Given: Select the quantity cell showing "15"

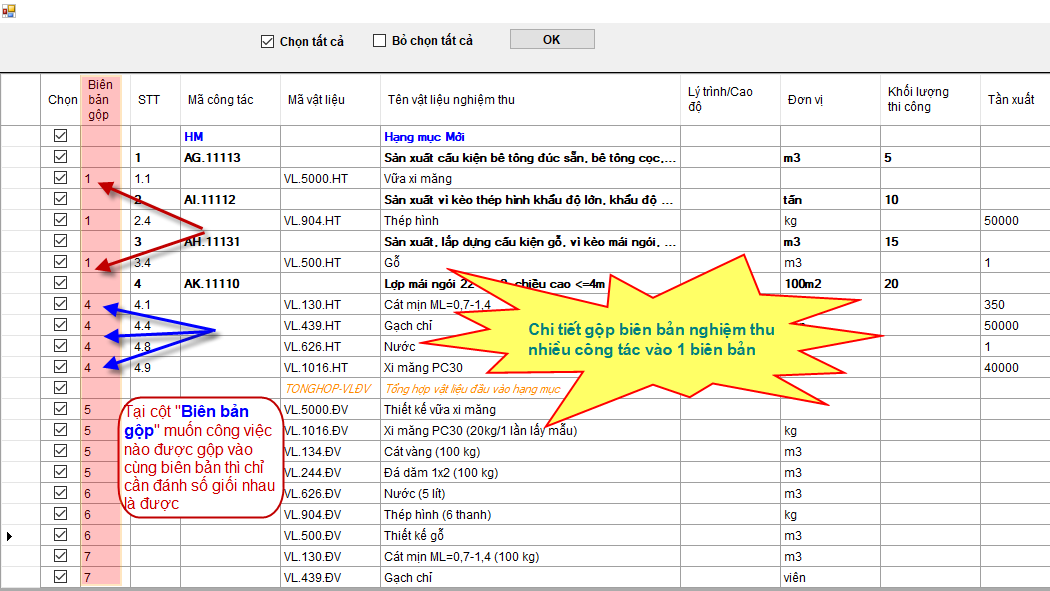Looking at the screenshot, I should (x=930, y=242).
